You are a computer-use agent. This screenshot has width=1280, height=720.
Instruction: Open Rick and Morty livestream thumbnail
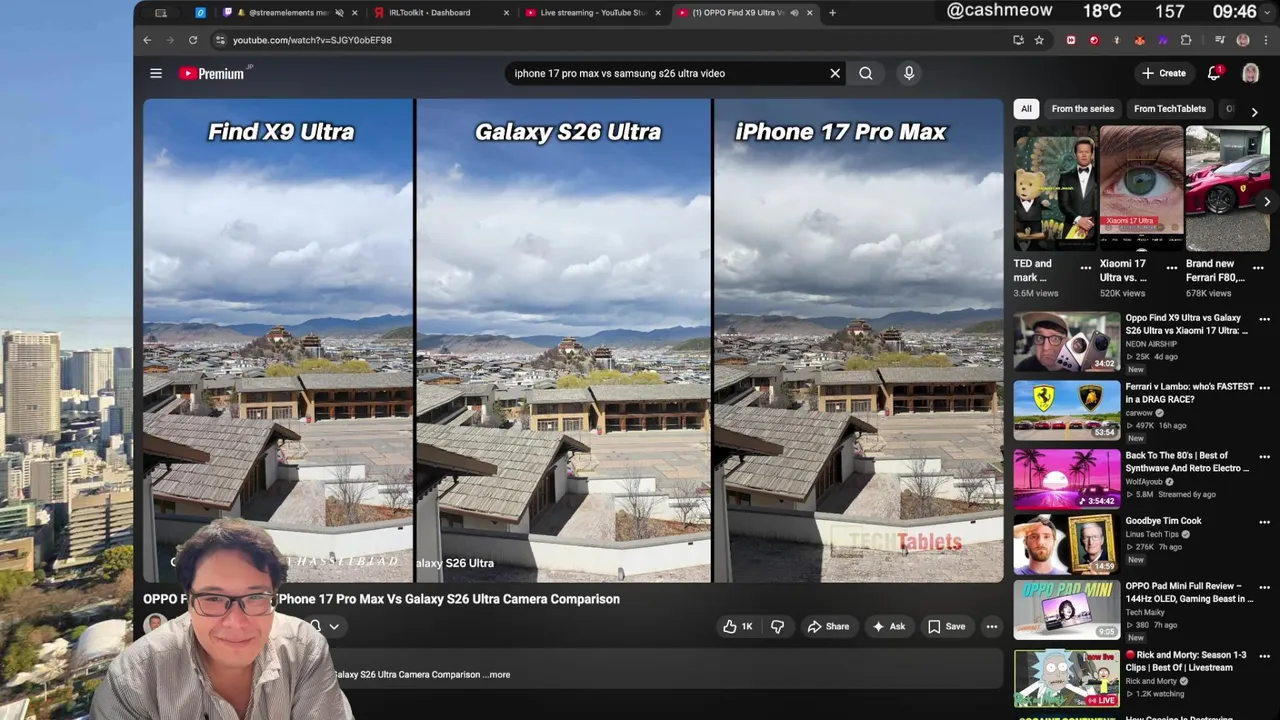[x=1067, y=678]
